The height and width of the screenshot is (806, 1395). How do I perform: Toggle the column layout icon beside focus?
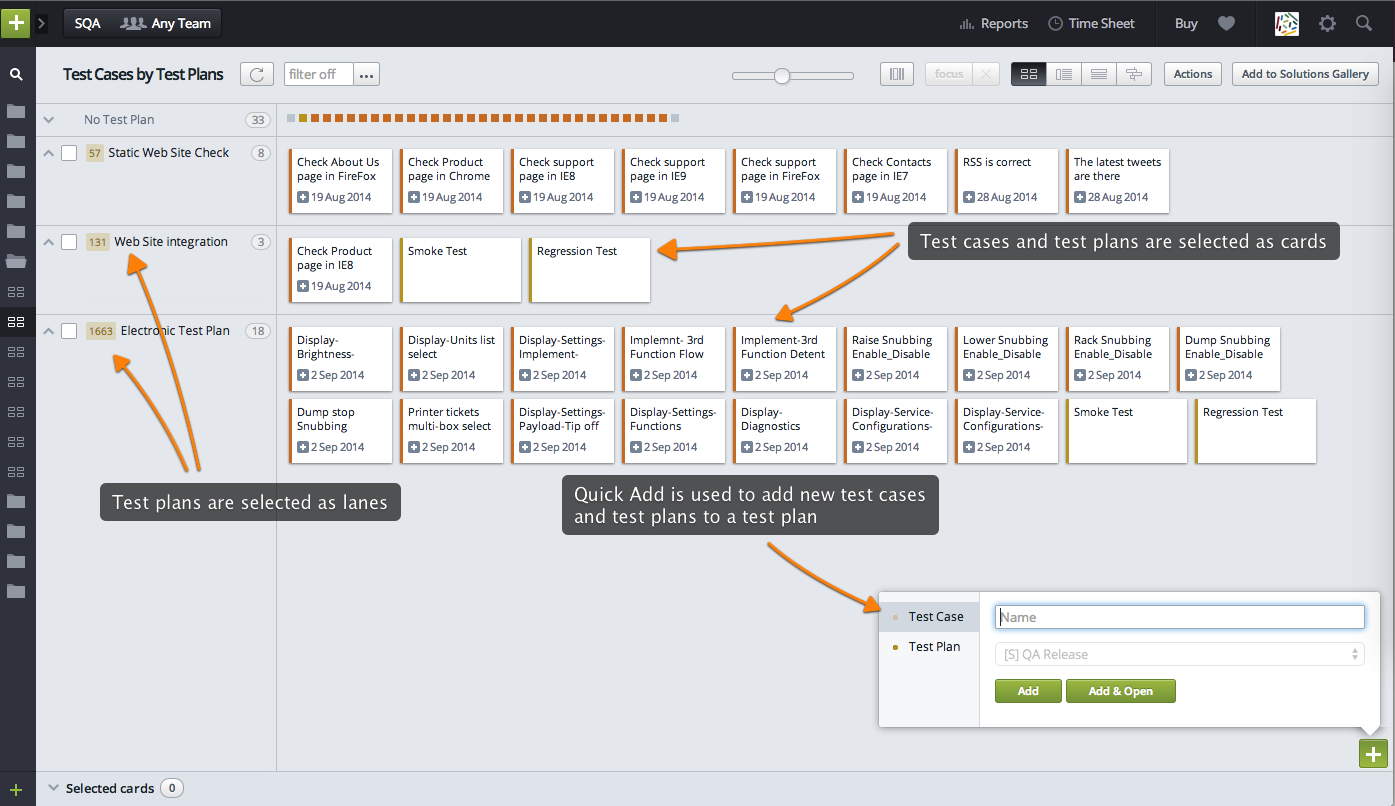pos(896,73)
